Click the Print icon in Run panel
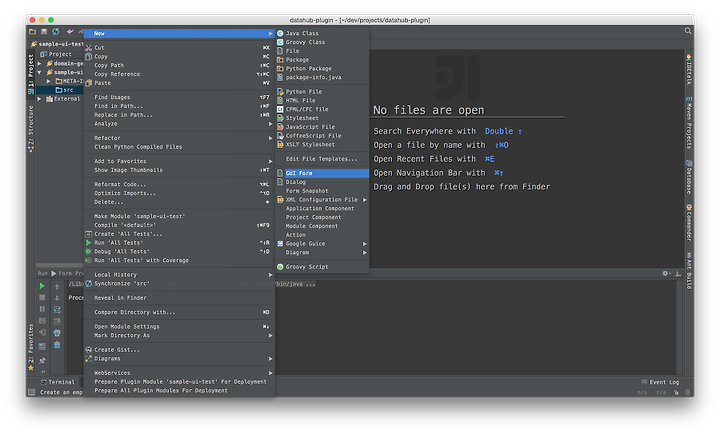 click(57, 333)
